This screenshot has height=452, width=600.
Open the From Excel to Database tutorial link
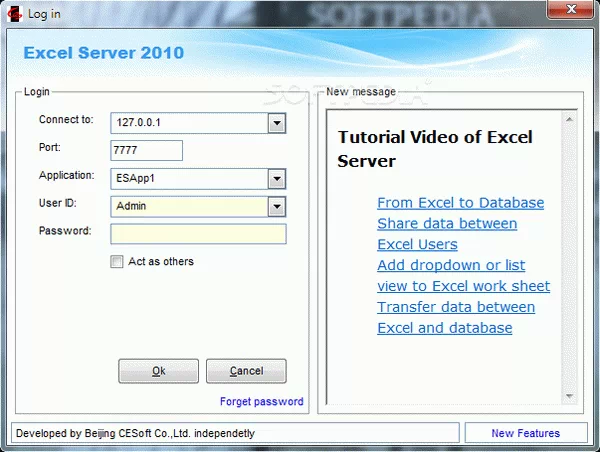click(x=461, y=203)
